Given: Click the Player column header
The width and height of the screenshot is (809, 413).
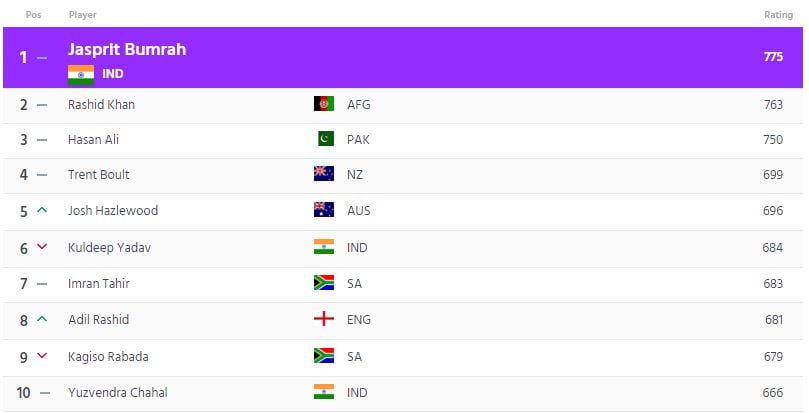Looking at the screenshot, I should pyautogui.click(x=83, y=15).
